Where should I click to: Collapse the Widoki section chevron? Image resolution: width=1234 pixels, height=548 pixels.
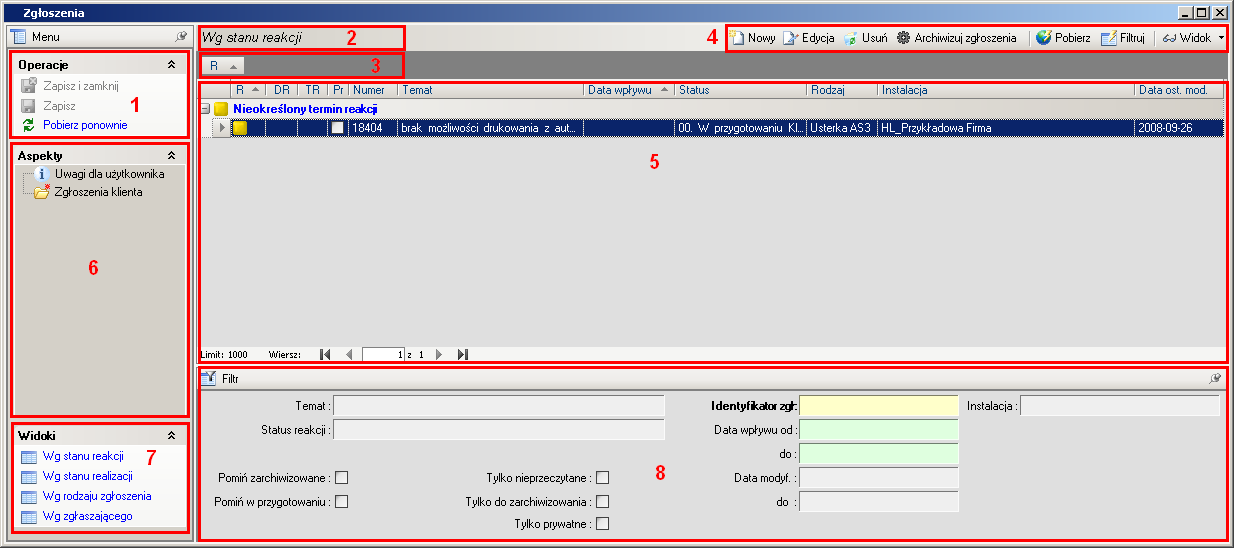171,436
